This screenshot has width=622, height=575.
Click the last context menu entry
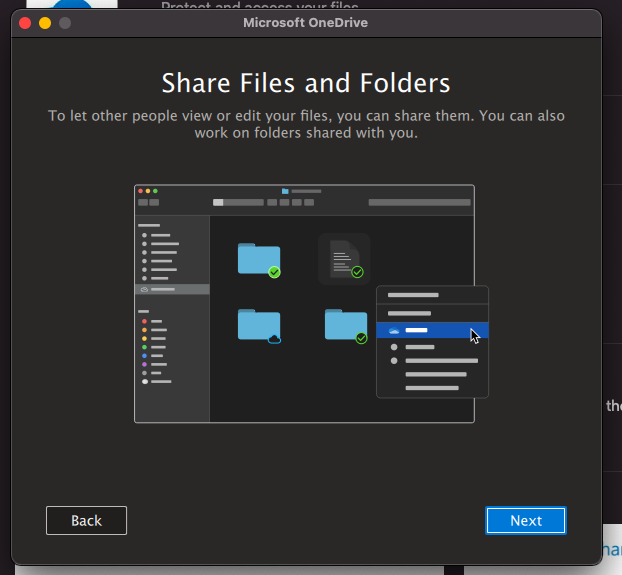click(431, 387)
